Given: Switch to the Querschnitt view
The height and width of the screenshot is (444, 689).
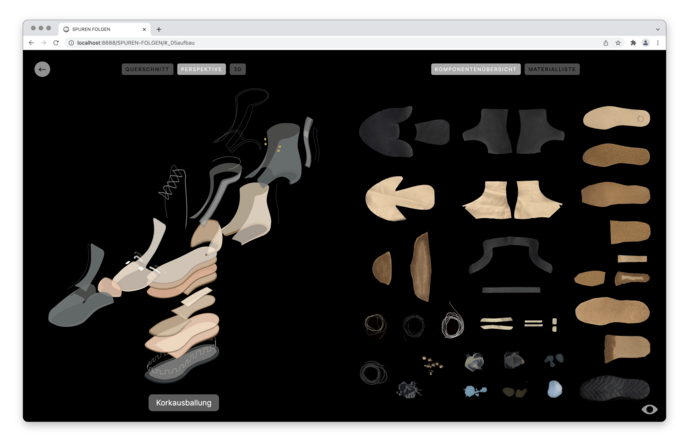Looking at the screenshot, I should (x=147, y=69).
